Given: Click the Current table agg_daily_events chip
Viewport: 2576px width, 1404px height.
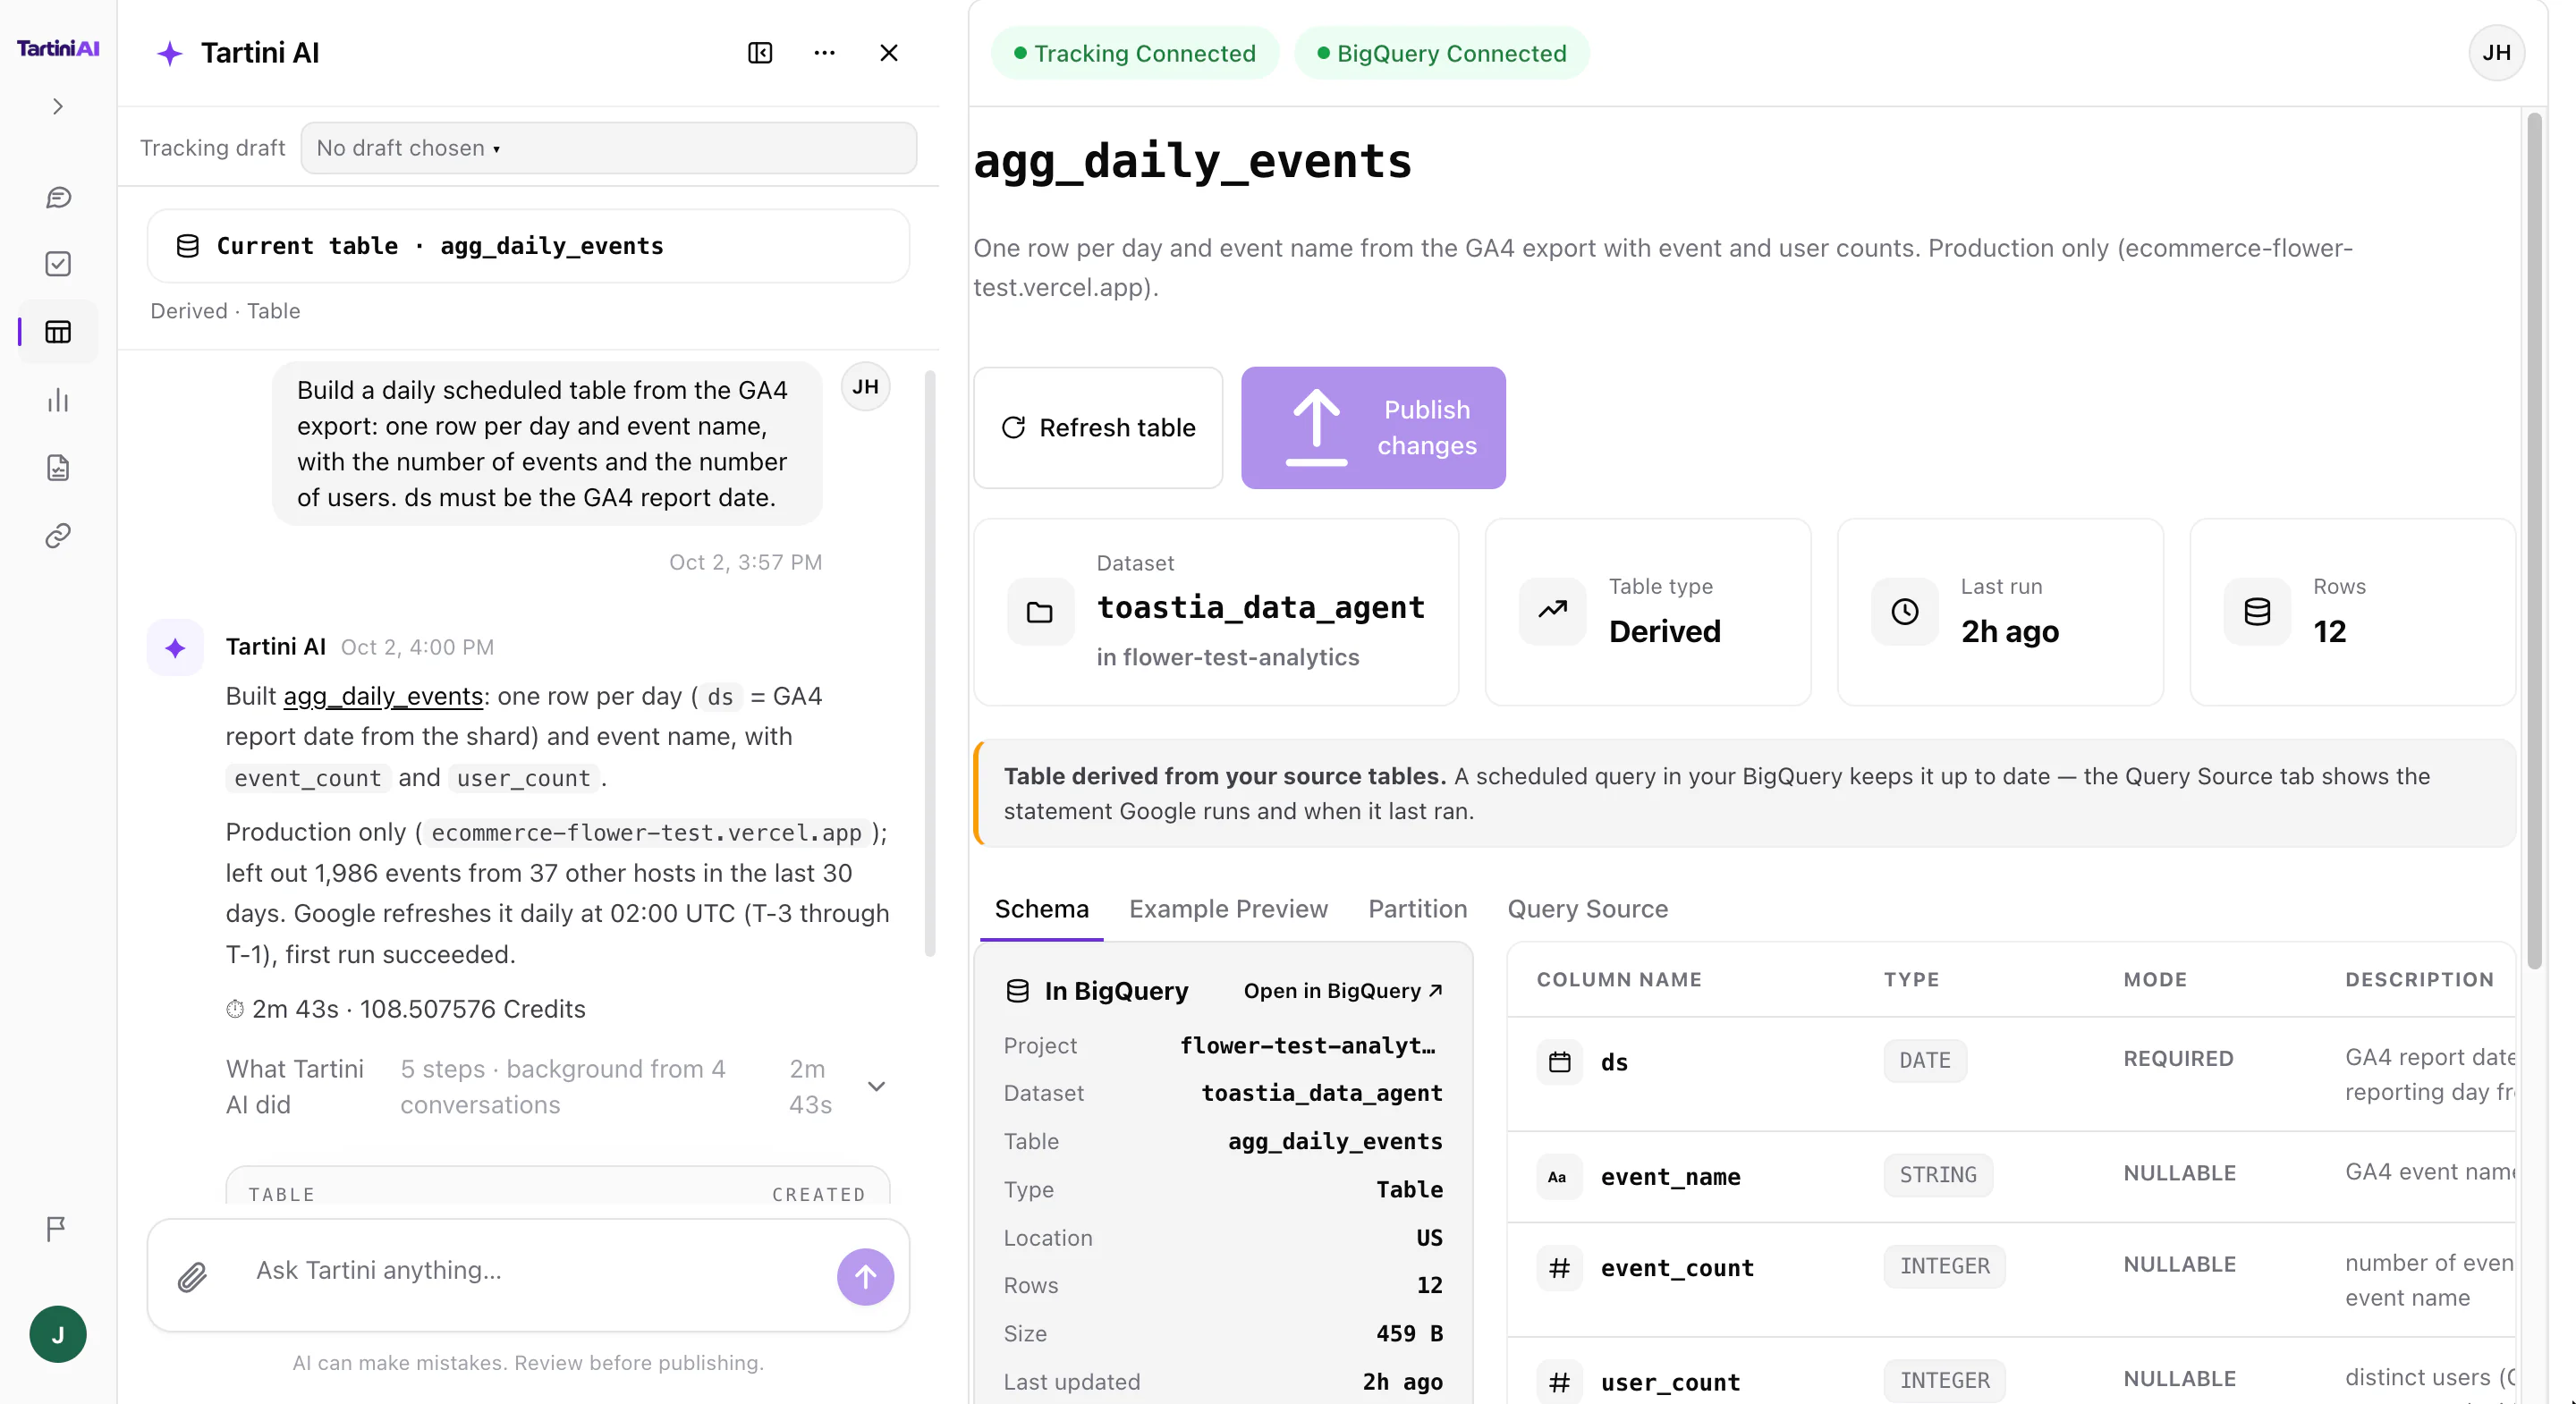Looking at the screenshot, I should point(528,246).
